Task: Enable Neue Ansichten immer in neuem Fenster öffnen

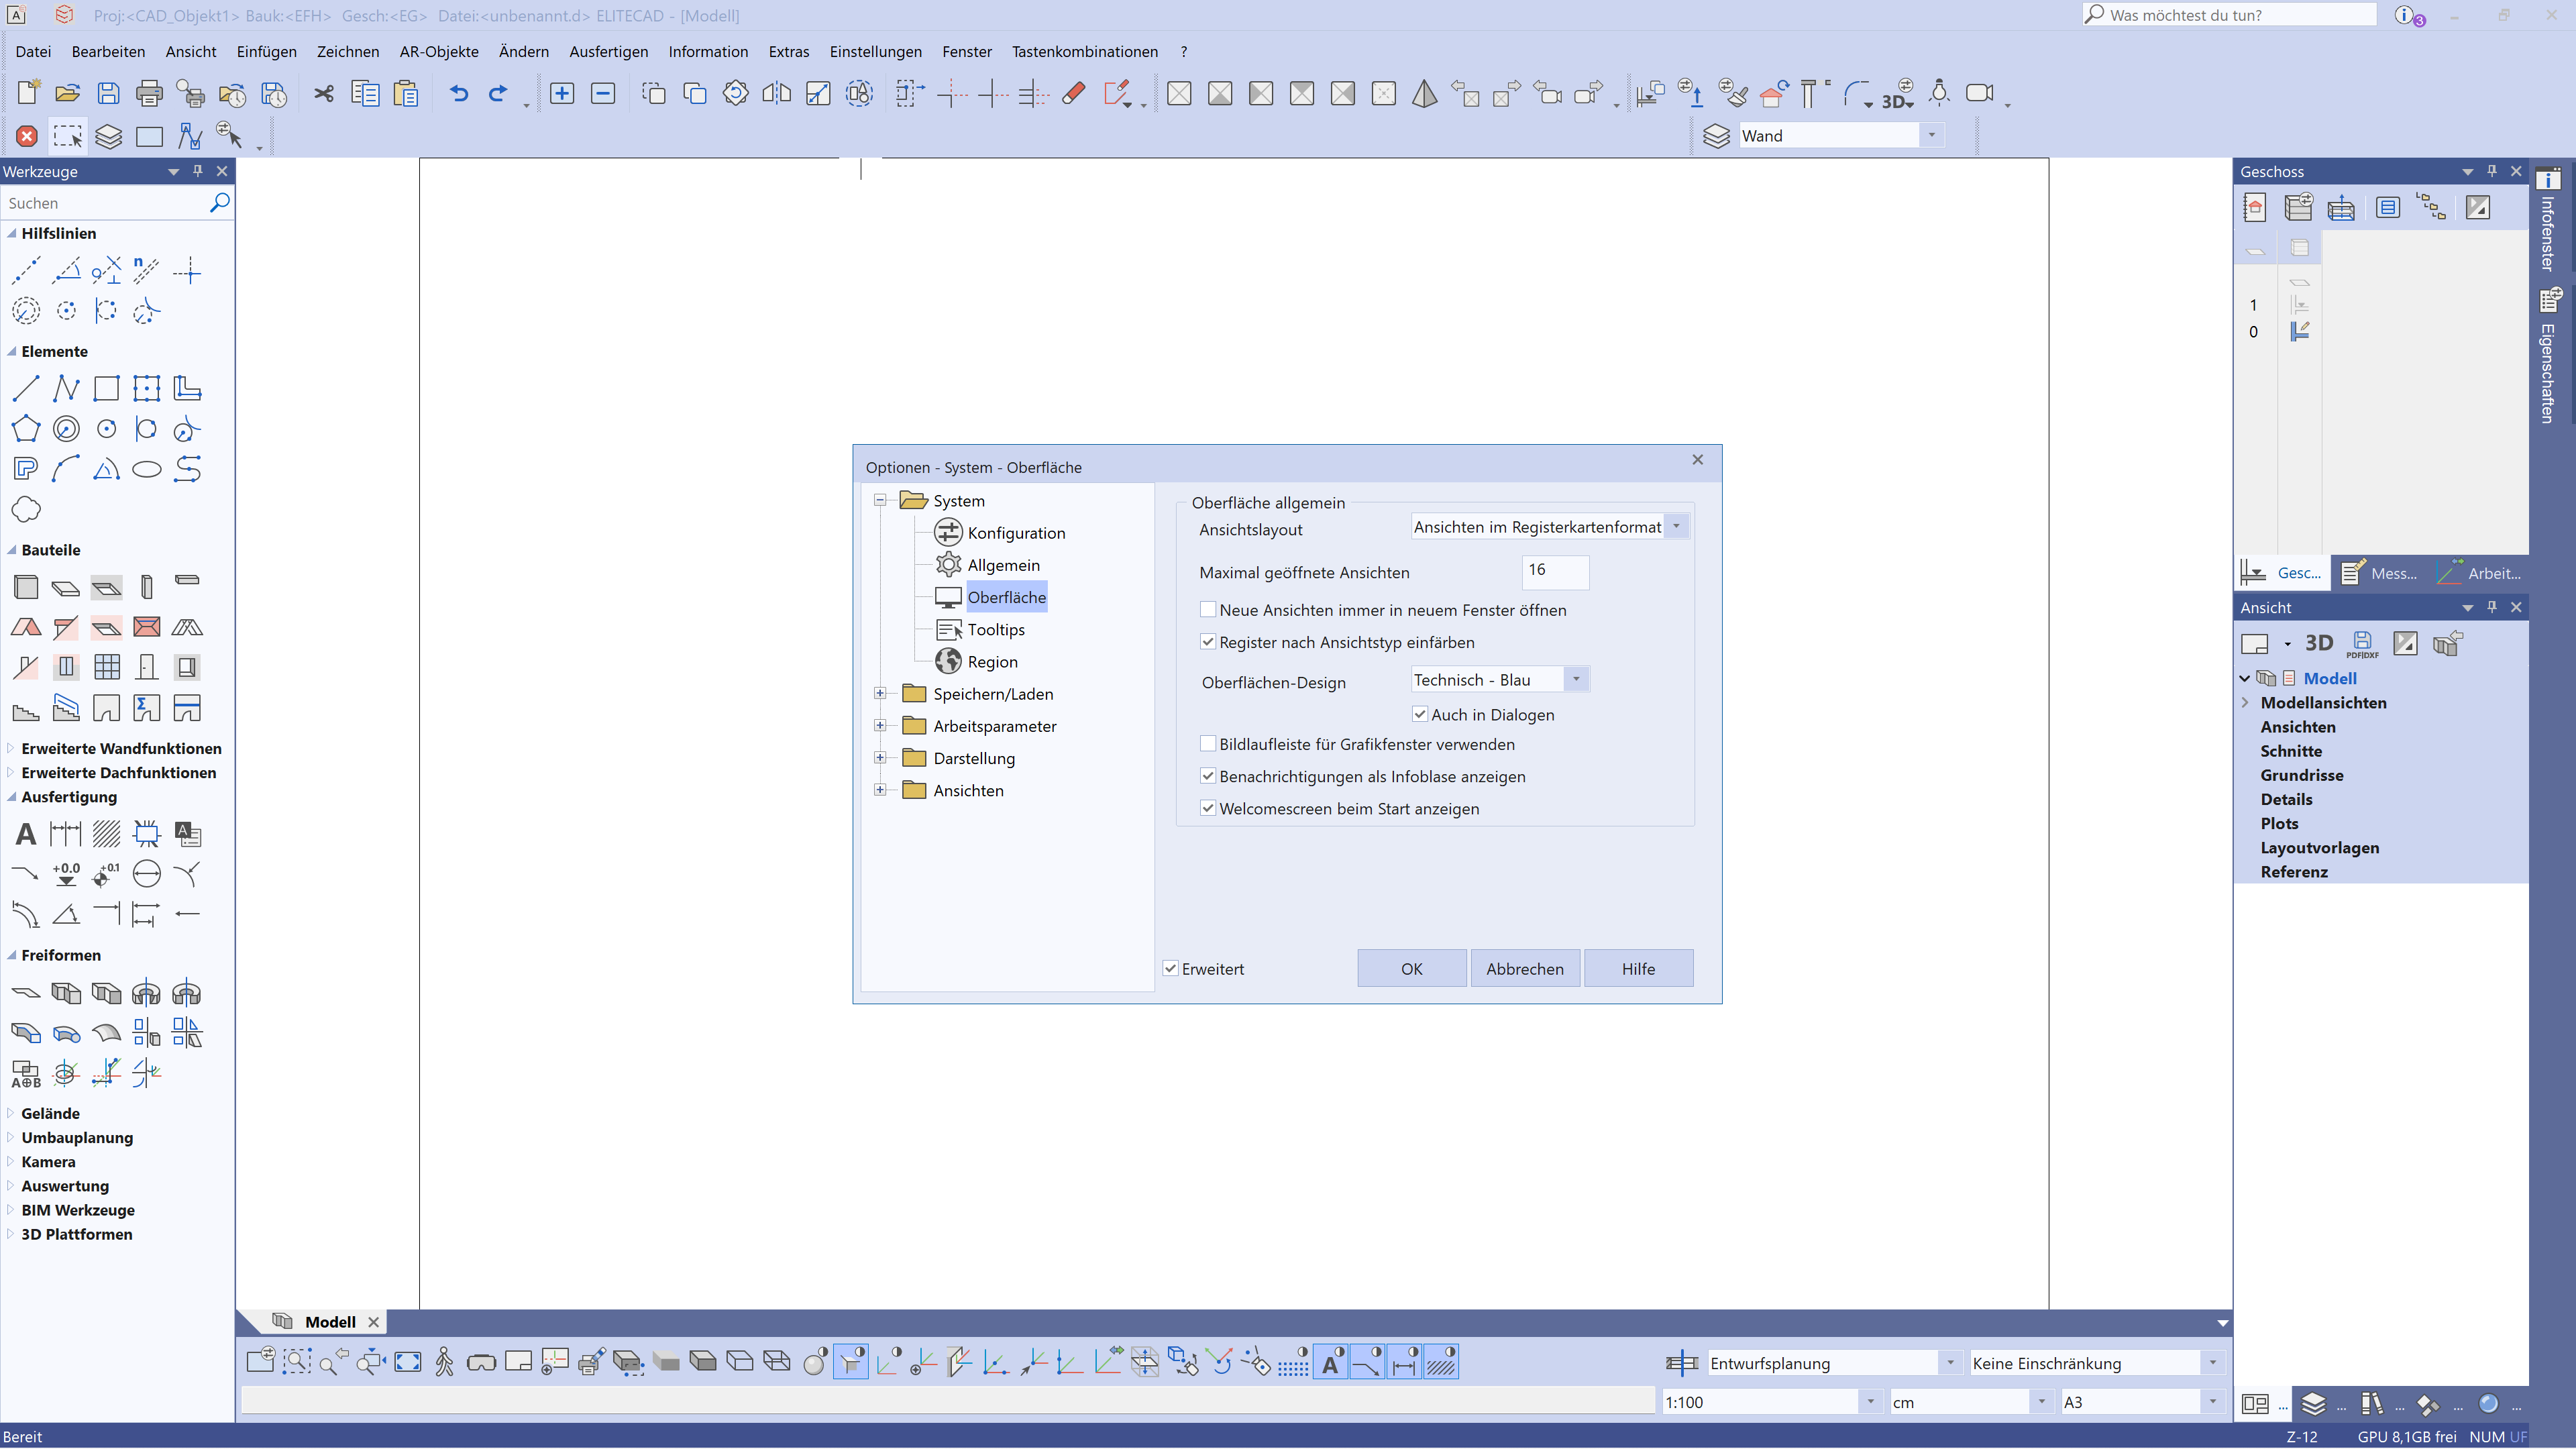Action: (1208, 609)
